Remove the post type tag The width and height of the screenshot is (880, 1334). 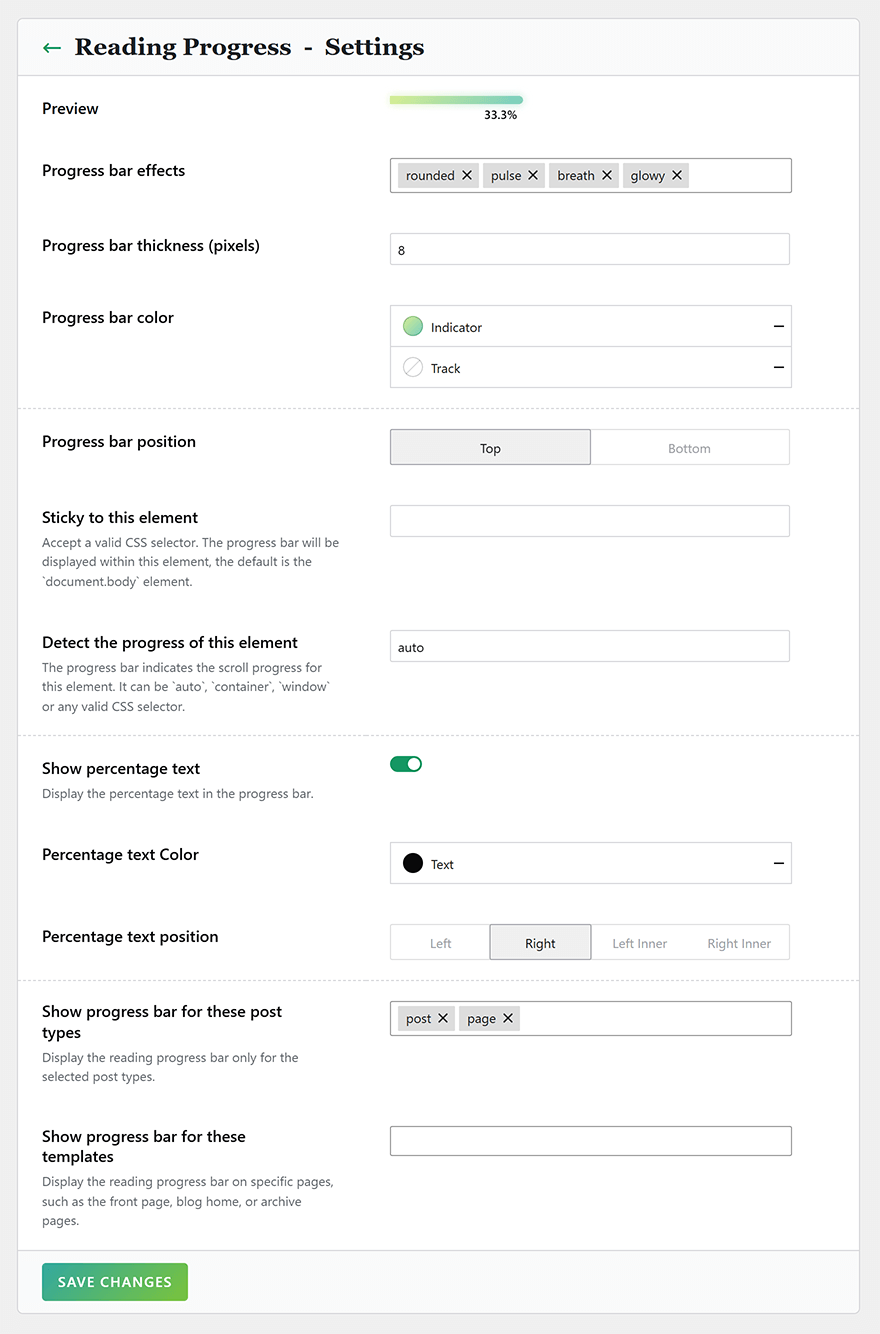(443, 1018)
